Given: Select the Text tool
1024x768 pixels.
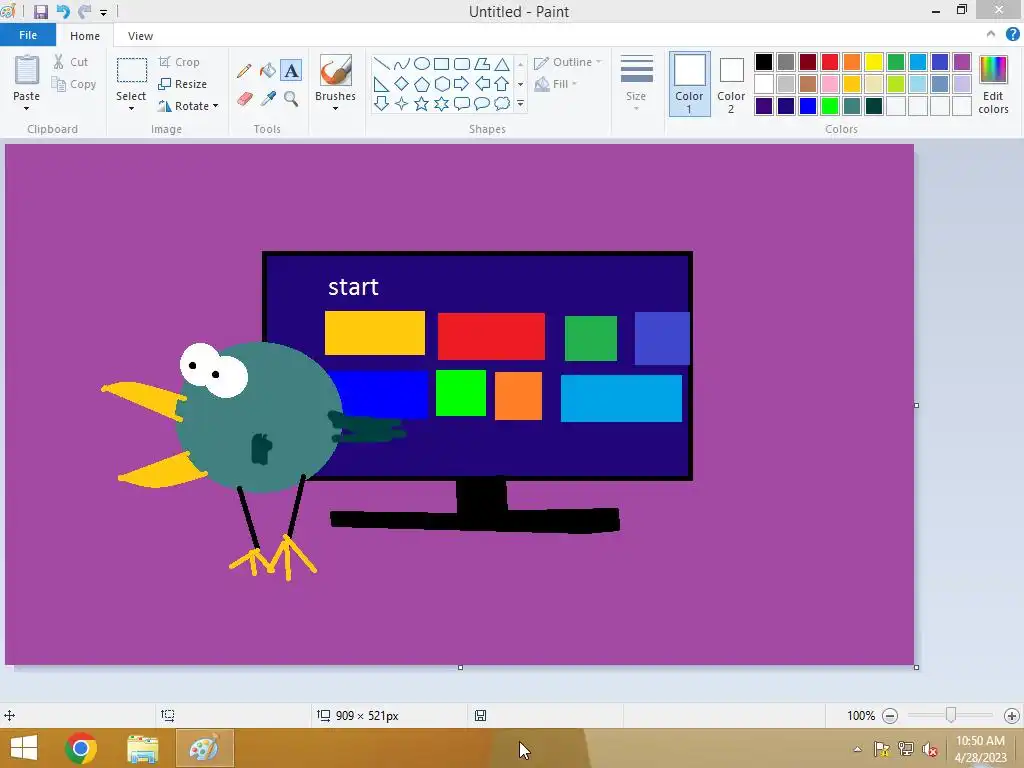Looking at the screenshot, I should tap(291, 71).
